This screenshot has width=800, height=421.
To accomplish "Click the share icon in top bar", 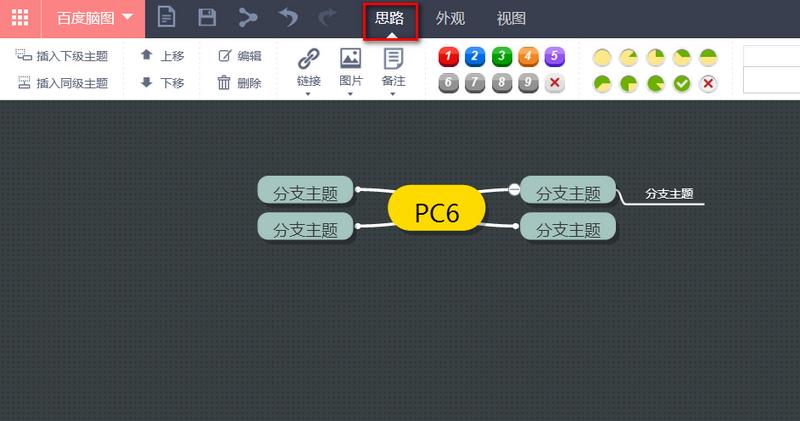I will click(248, 18).
